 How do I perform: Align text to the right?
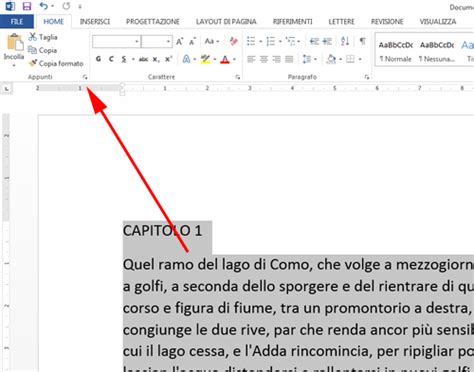(x=276, y=59)
